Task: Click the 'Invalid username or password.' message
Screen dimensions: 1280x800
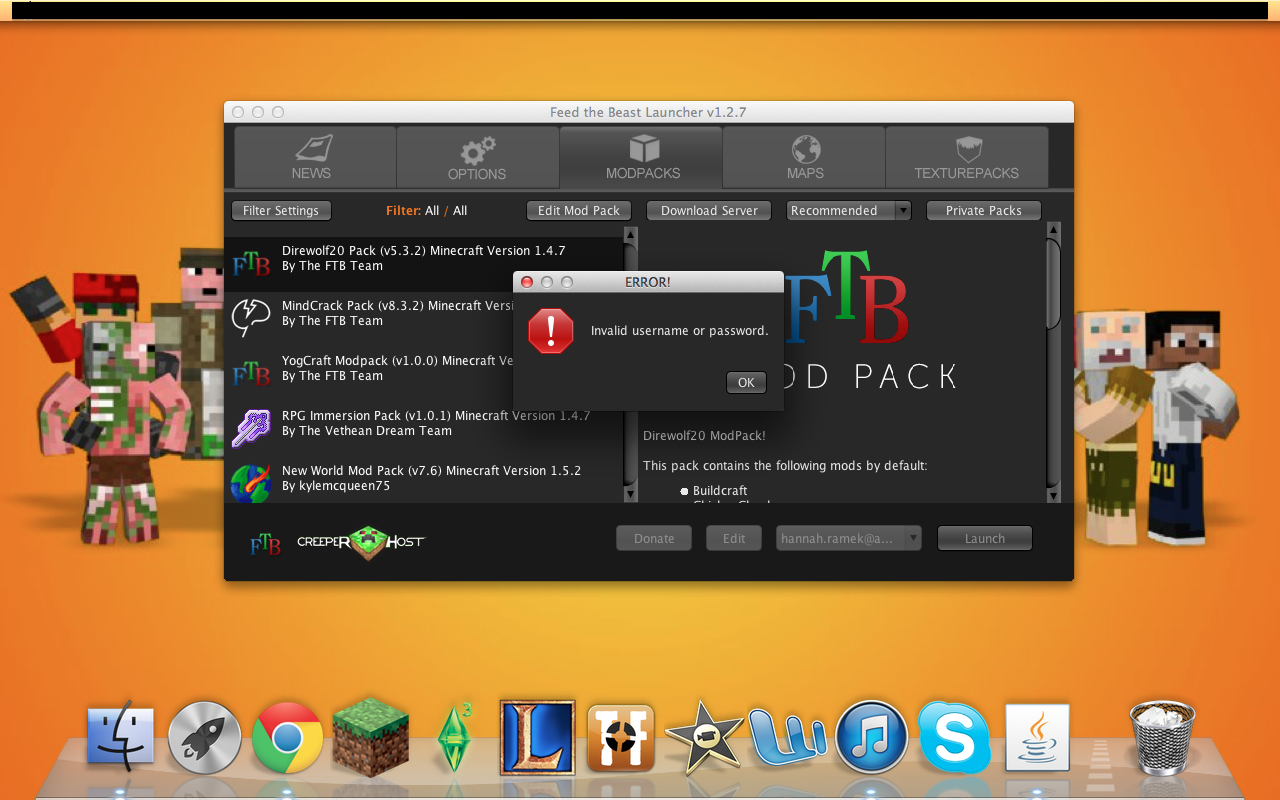Action: tap(679, 331)
